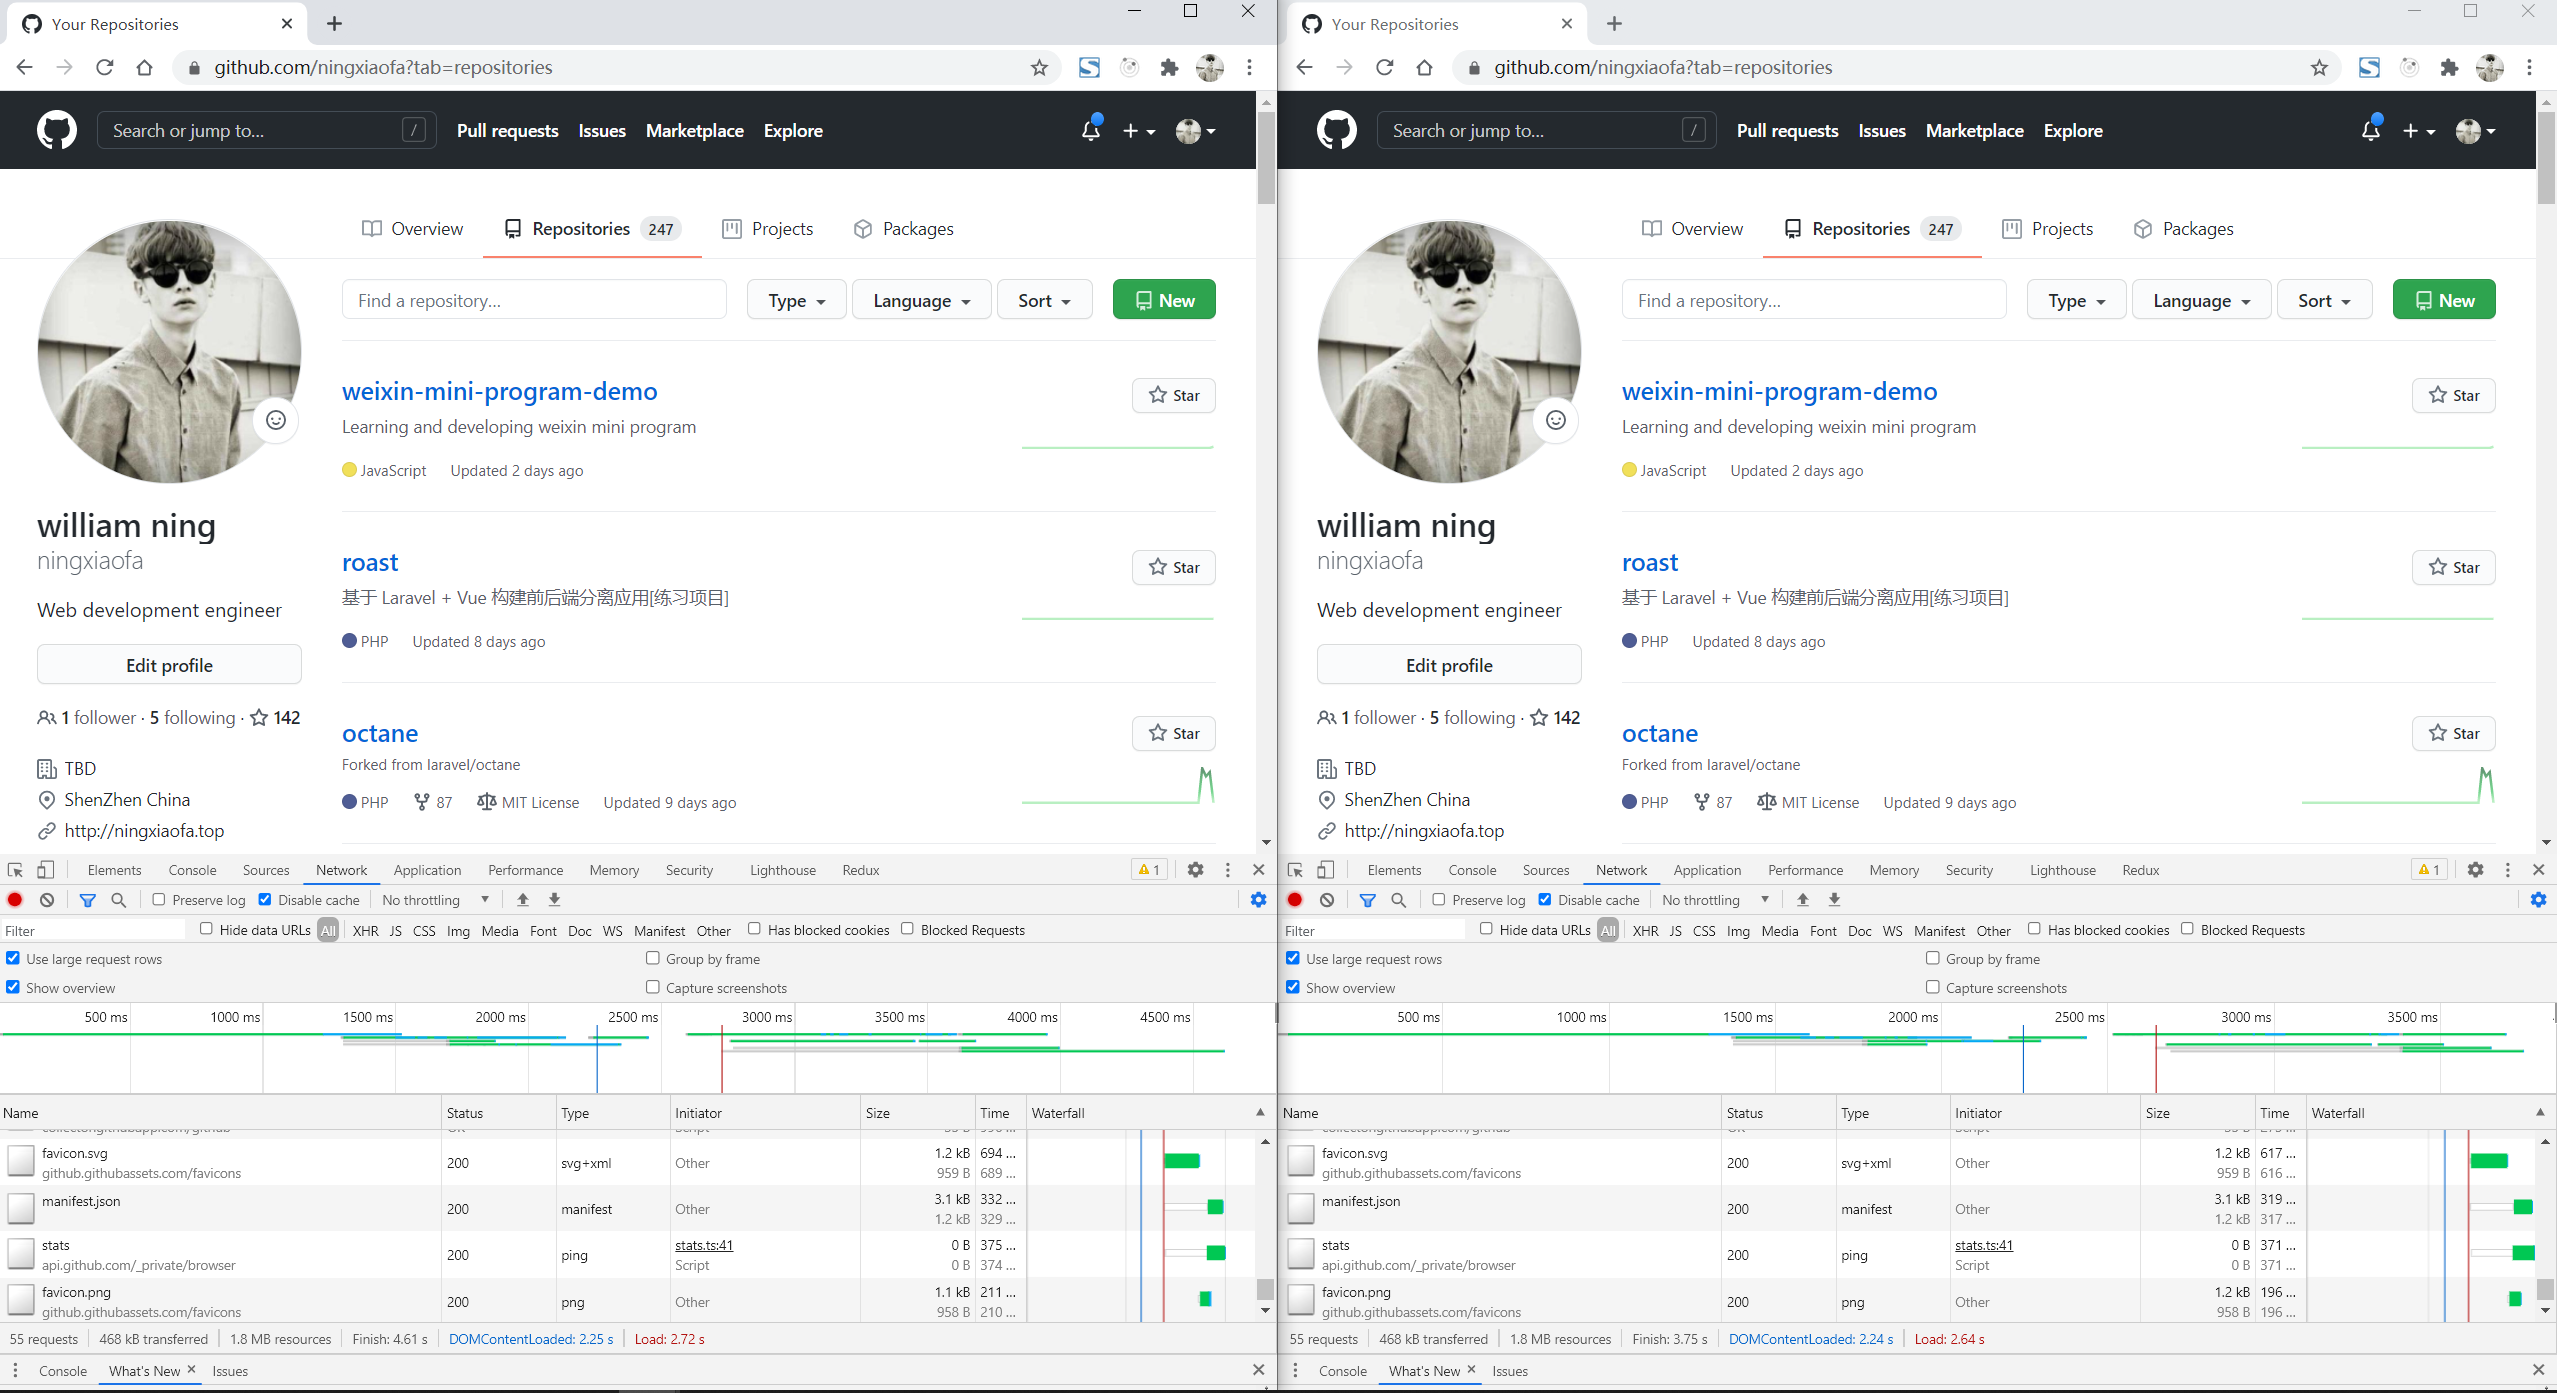The image size is (2557, 1393).
Task: Clear network log in right DevTools
Action: click(x=1327, y=900)
